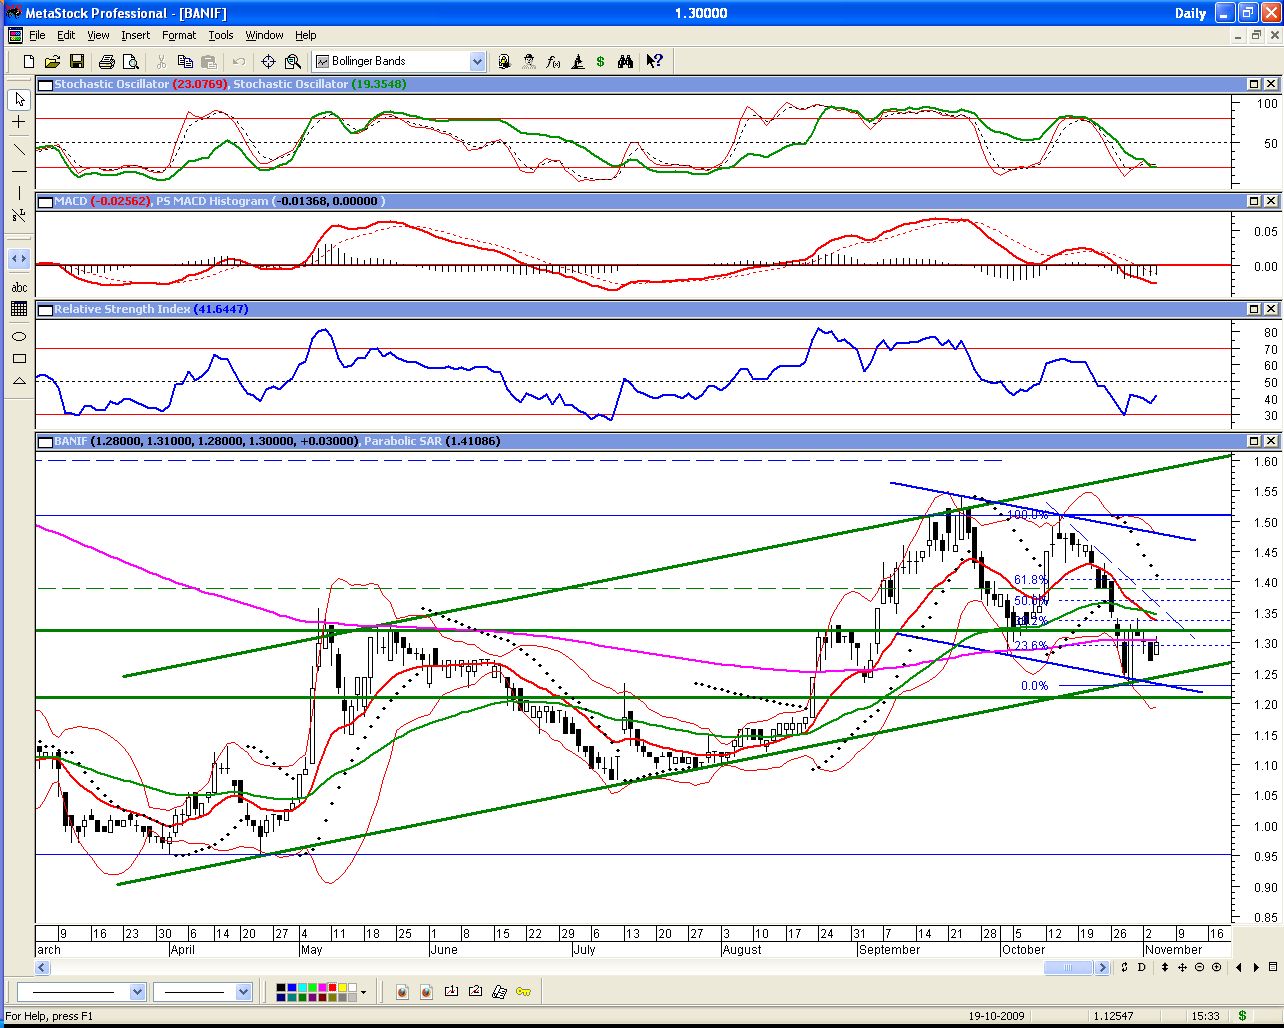Open The Explorer binoculars icon

coord(625,61)
